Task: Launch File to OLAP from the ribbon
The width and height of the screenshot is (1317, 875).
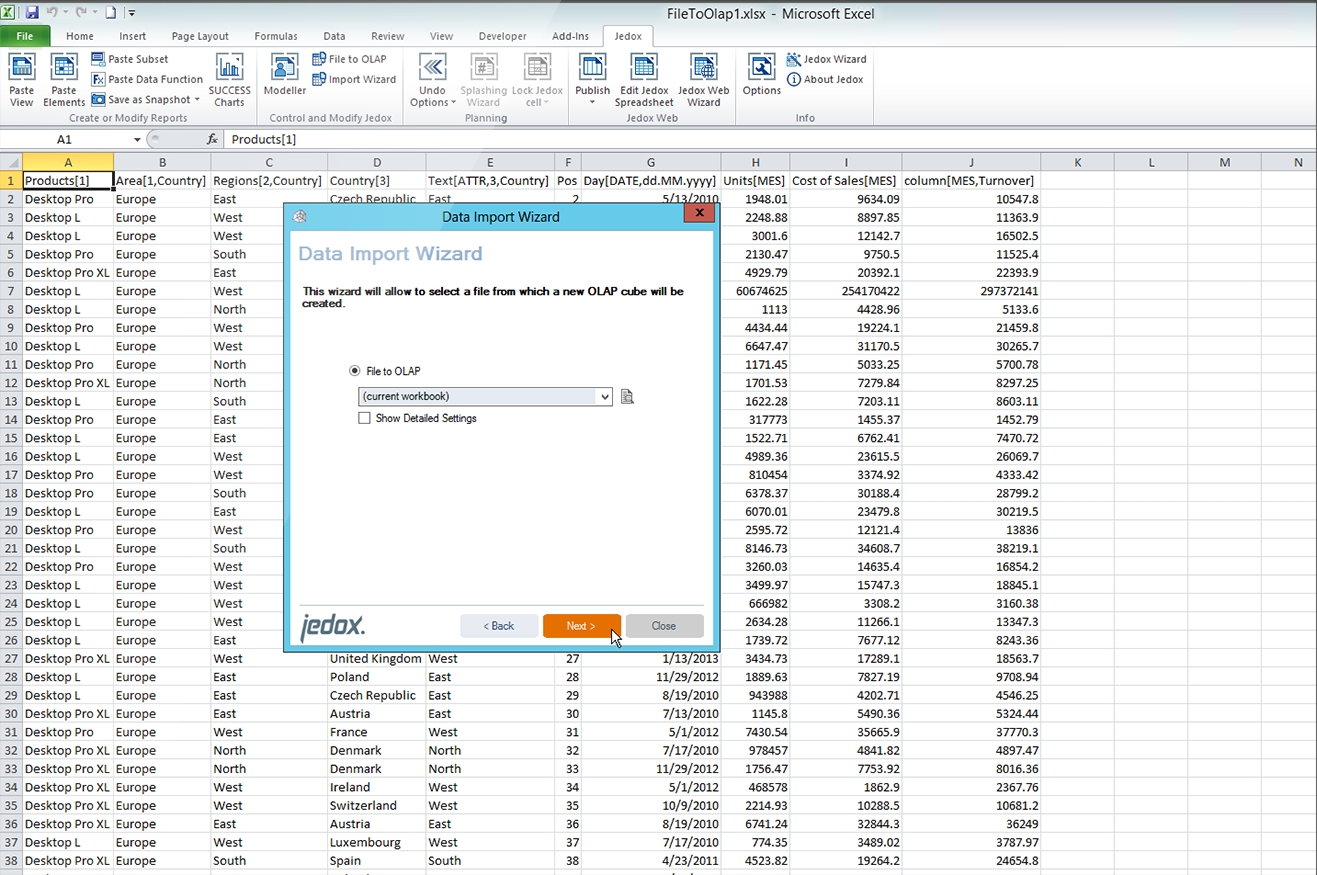Action: (349, 59)
